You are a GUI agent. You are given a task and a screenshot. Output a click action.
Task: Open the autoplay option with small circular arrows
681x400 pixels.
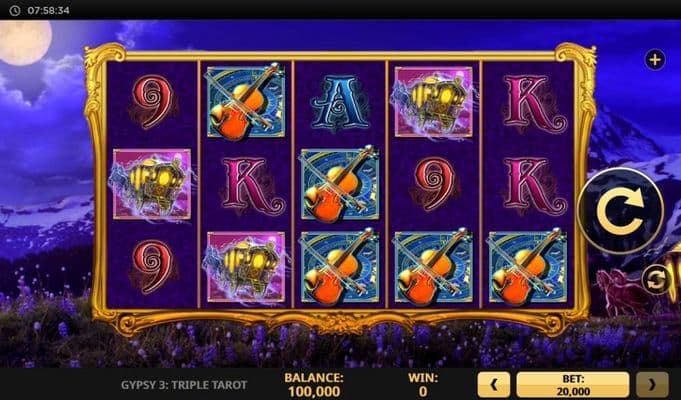coord(656,280)
